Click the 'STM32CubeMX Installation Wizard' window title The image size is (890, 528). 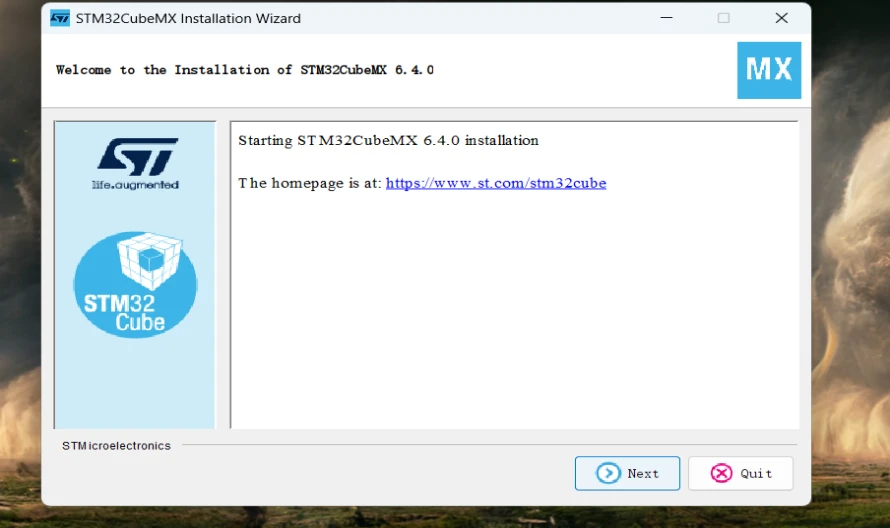coord(188,18)
